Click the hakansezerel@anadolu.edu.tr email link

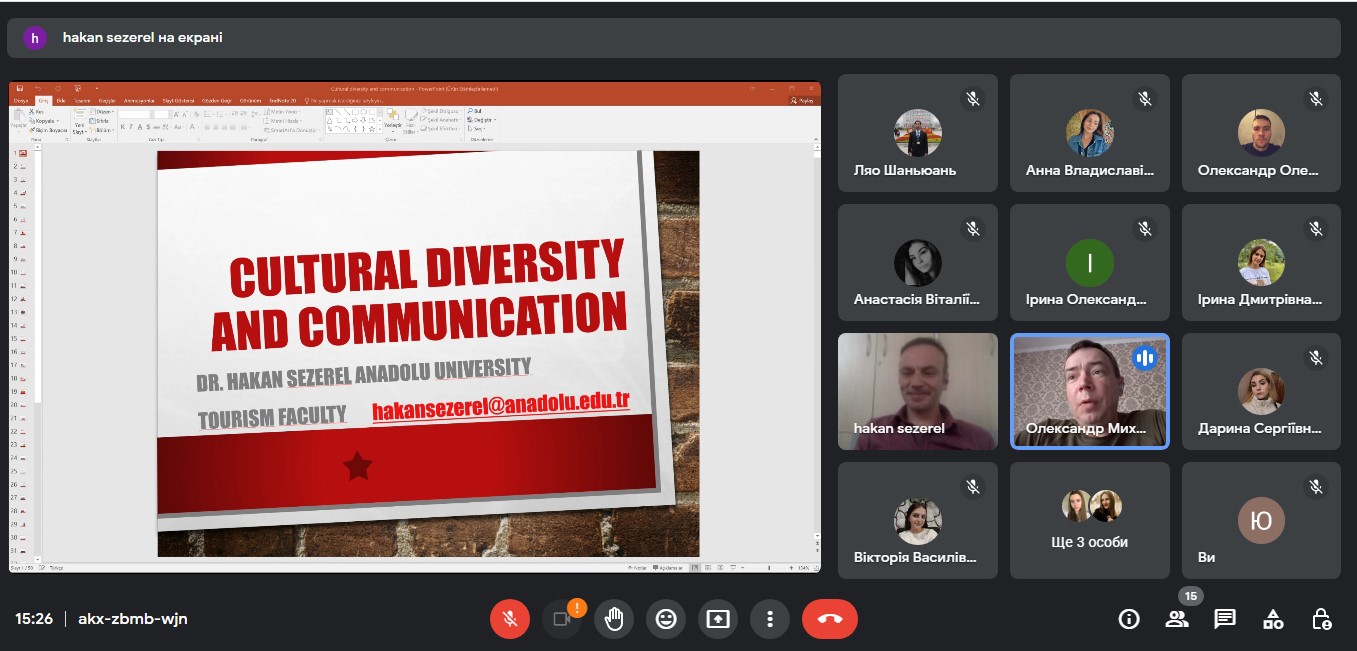pyautogui.click(x=500, y=407)
